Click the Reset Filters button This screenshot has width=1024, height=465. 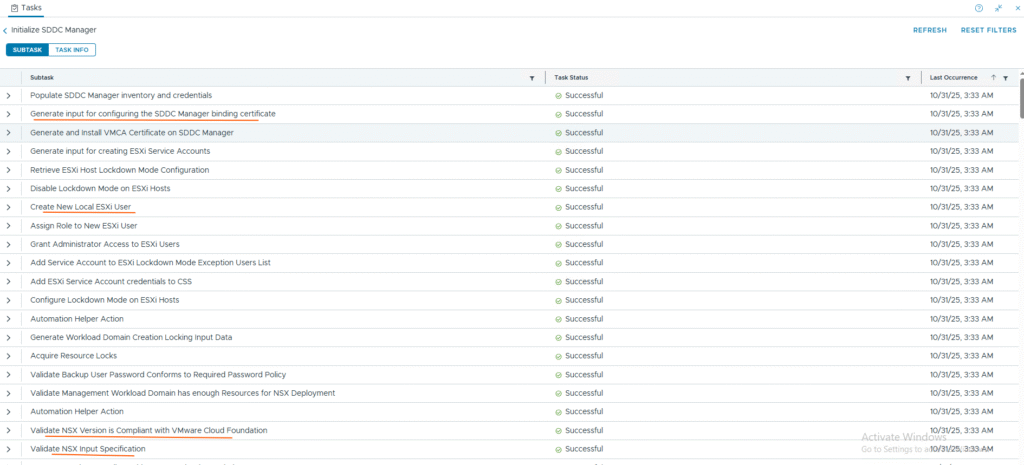[988, 30]
